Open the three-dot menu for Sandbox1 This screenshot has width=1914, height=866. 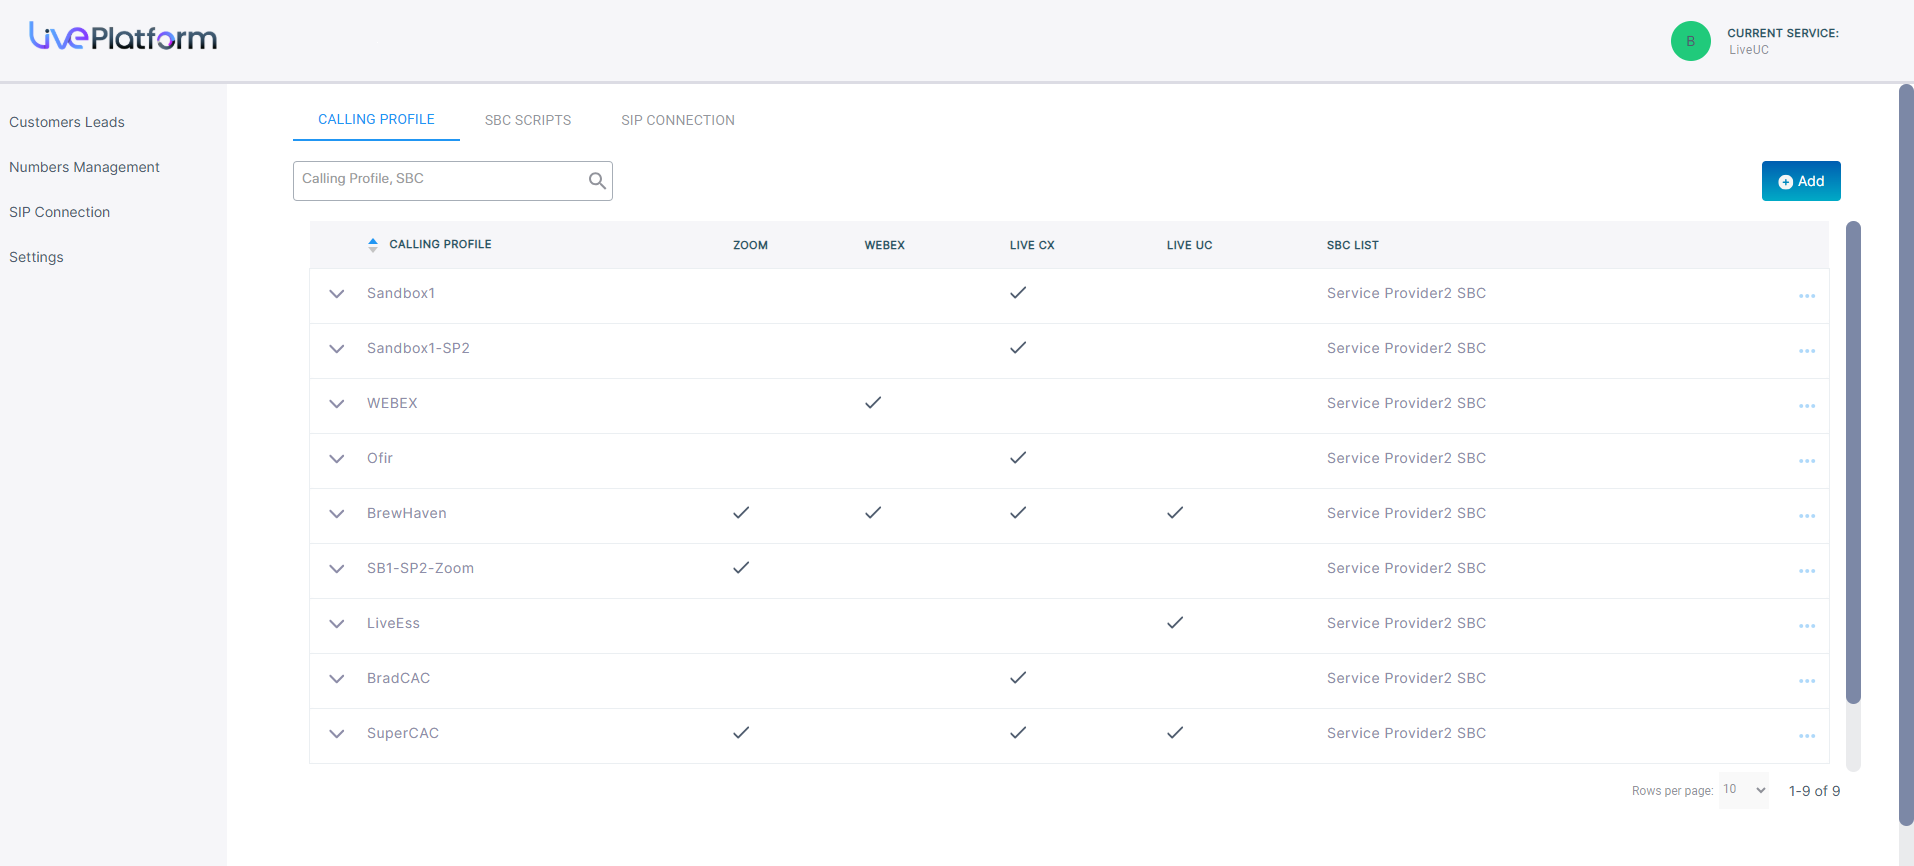[x=1806, y=296]
